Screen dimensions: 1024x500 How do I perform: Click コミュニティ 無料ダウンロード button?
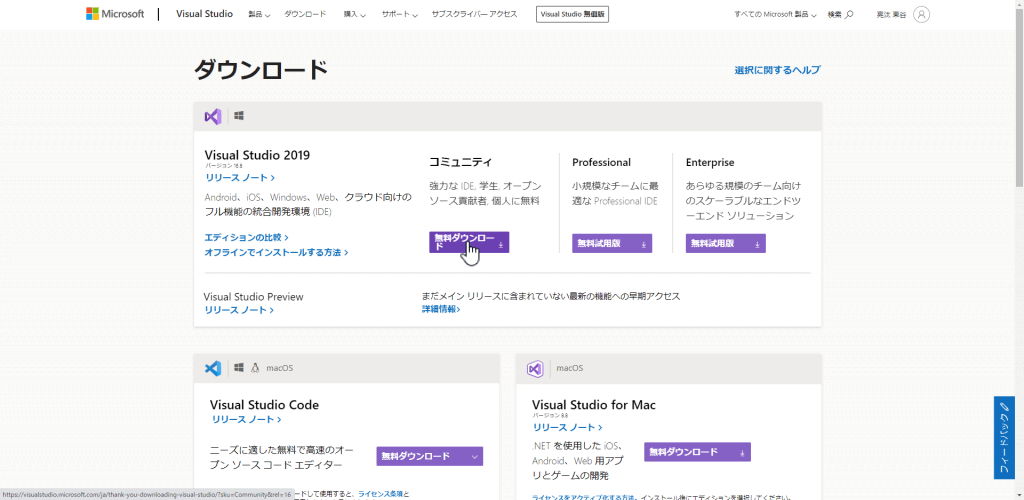click(x=469, y=242)
